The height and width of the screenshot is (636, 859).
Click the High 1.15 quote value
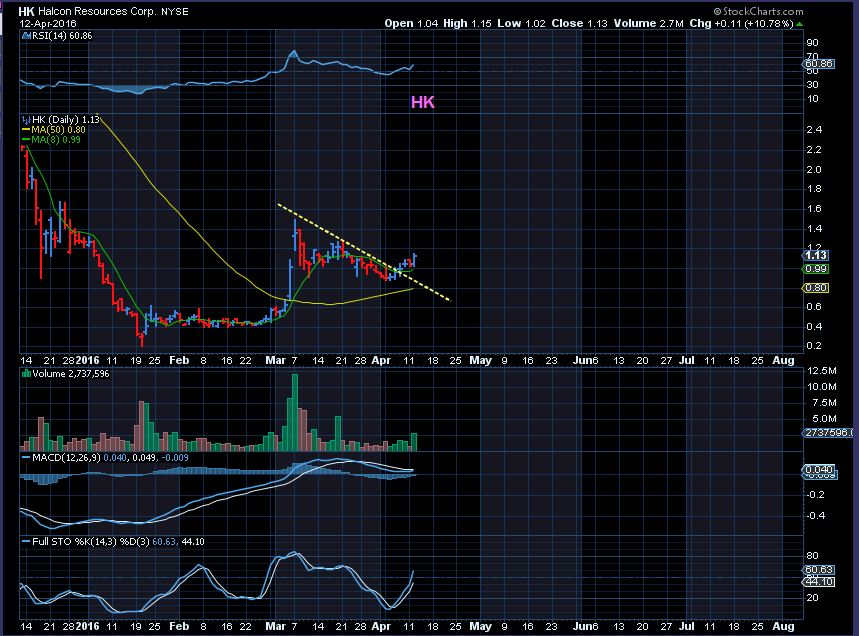[467, 24]
